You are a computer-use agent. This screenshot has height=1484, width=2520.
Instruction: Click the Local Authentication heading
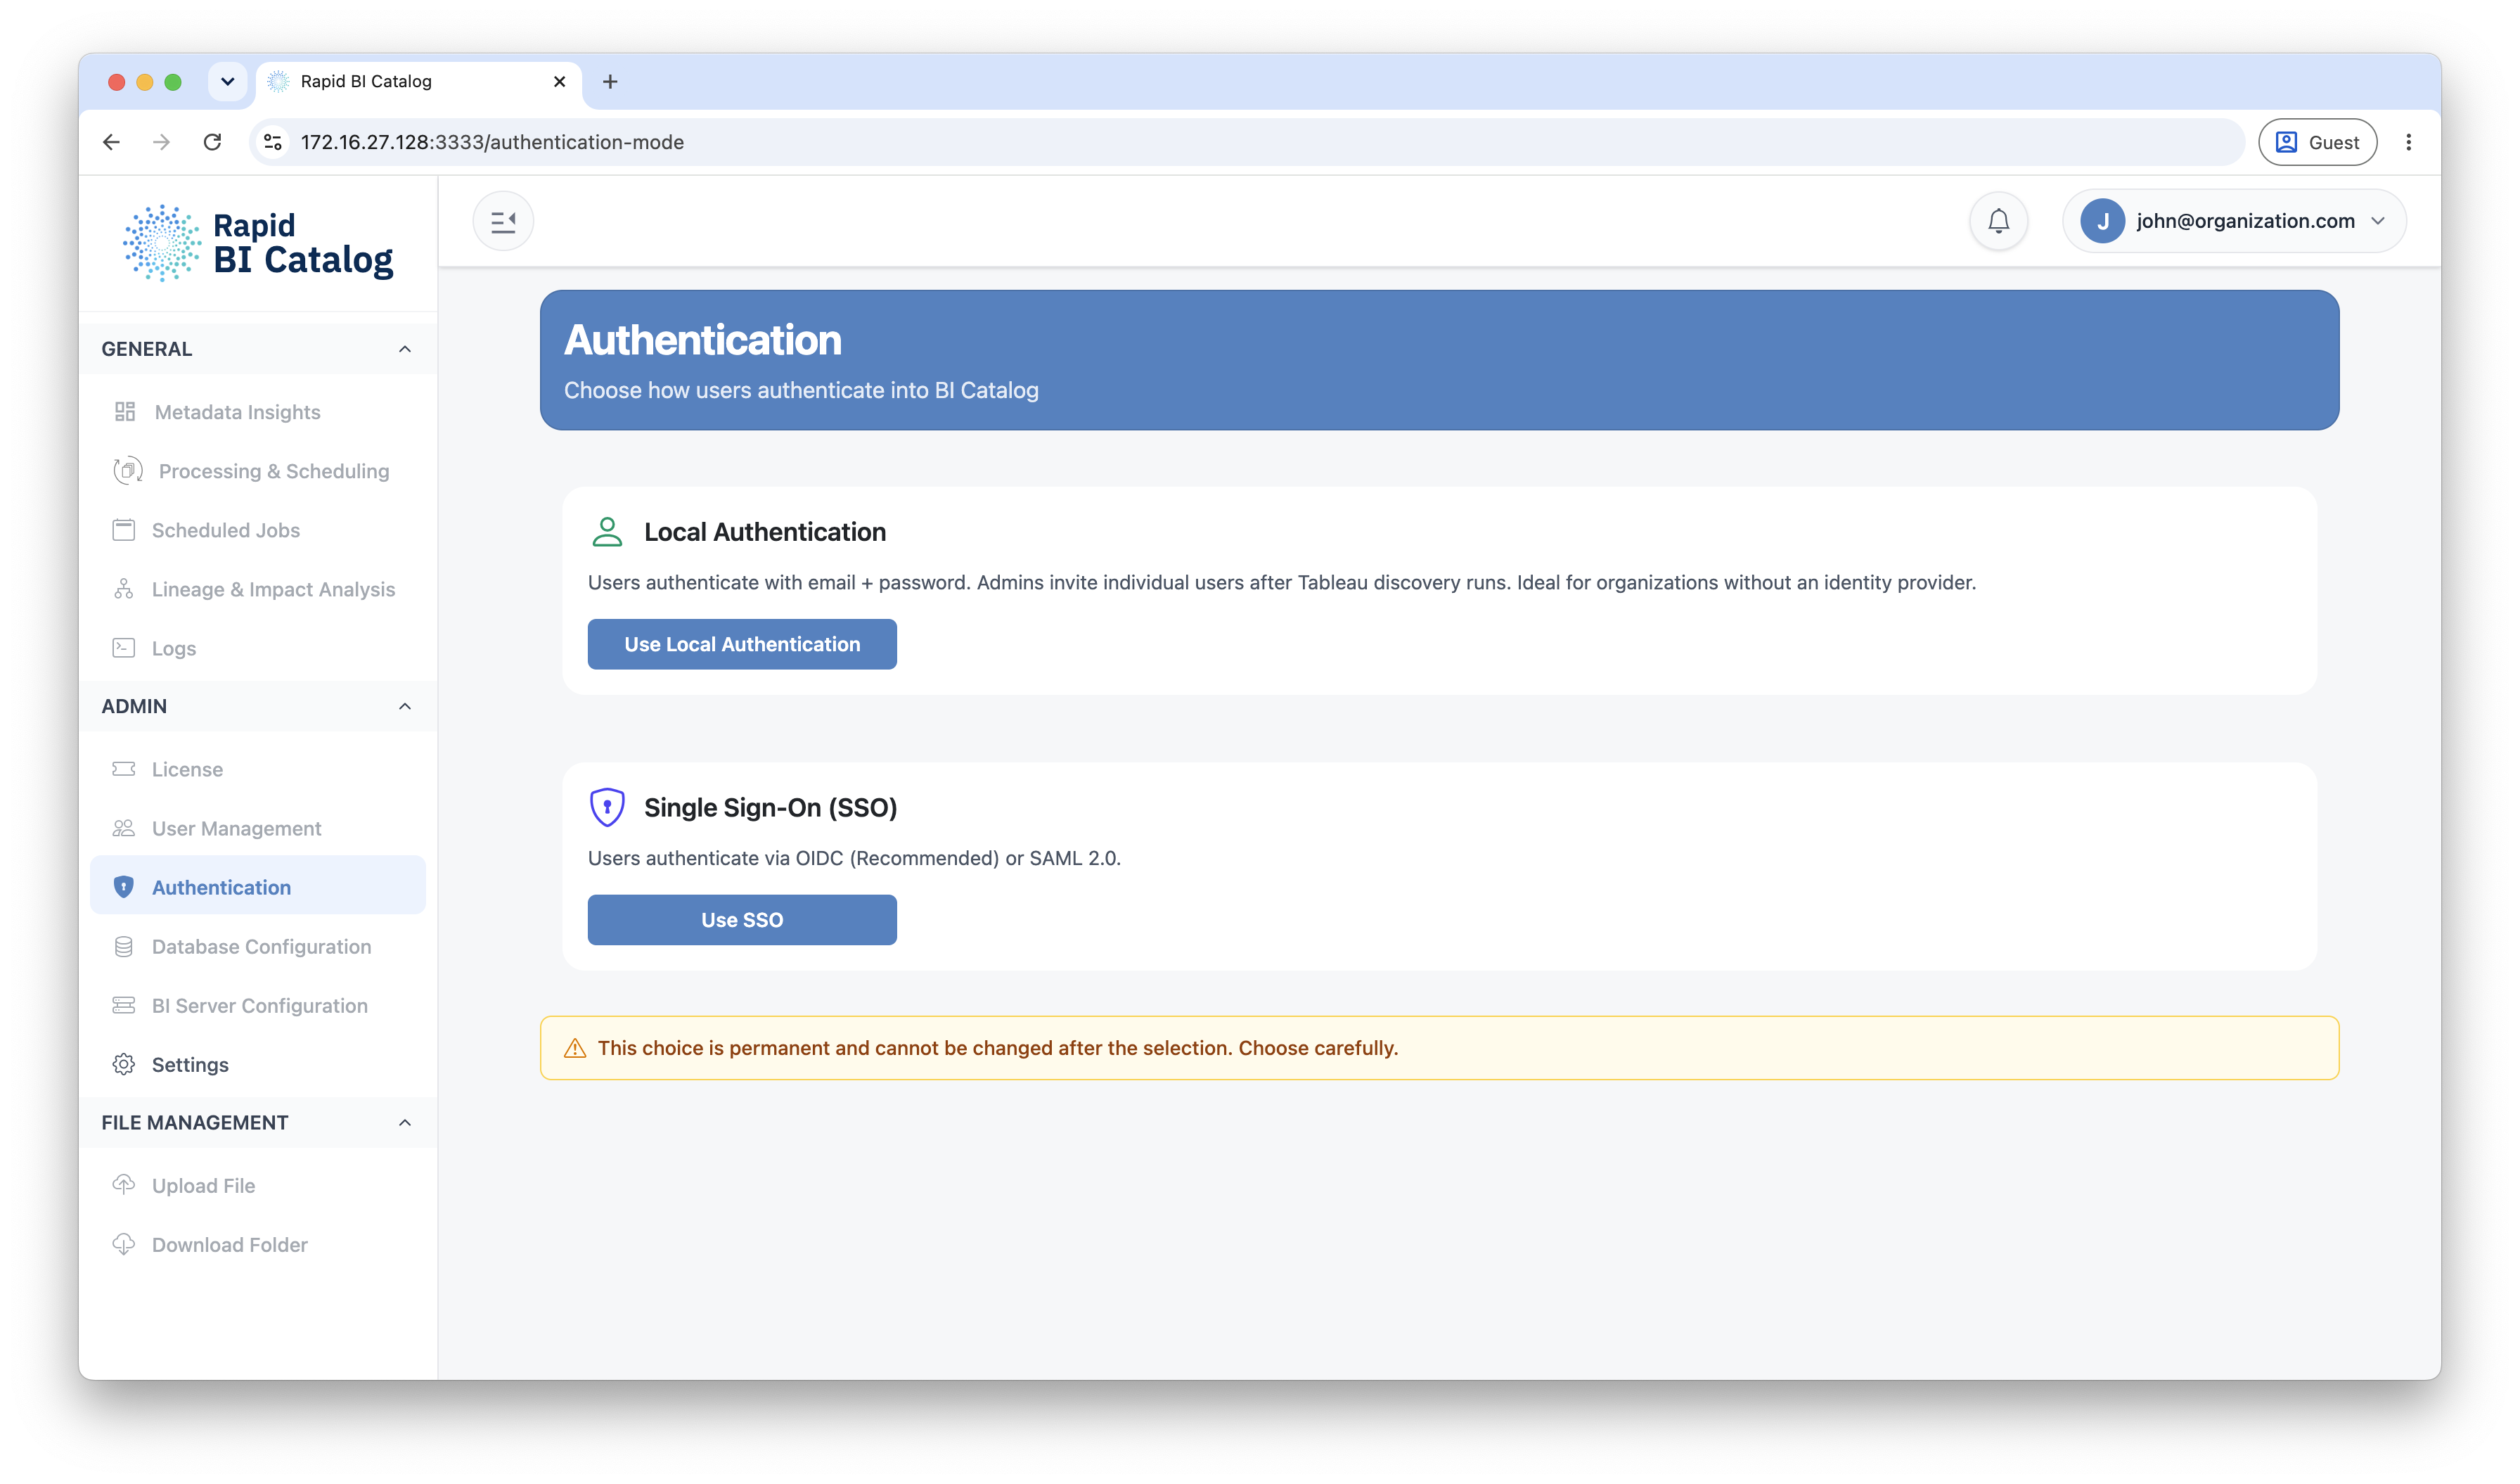click(765, 532)
